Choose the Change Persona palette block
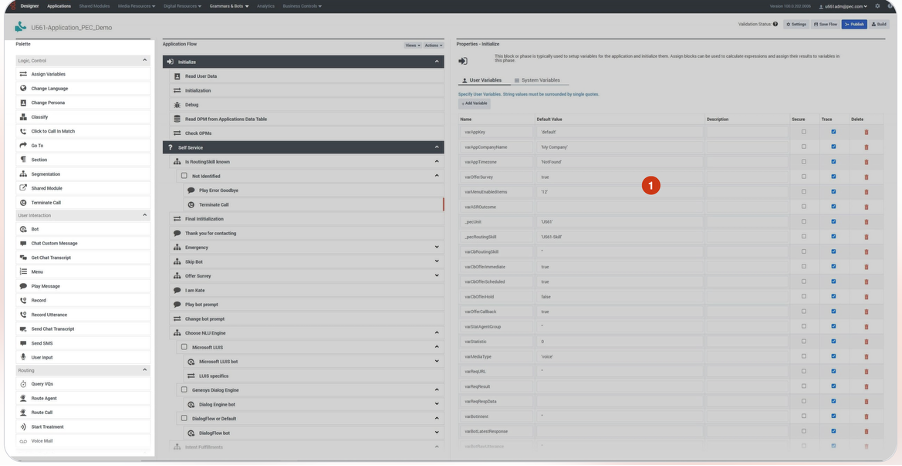This screenshot has width=902, height=466. point(83,103)
